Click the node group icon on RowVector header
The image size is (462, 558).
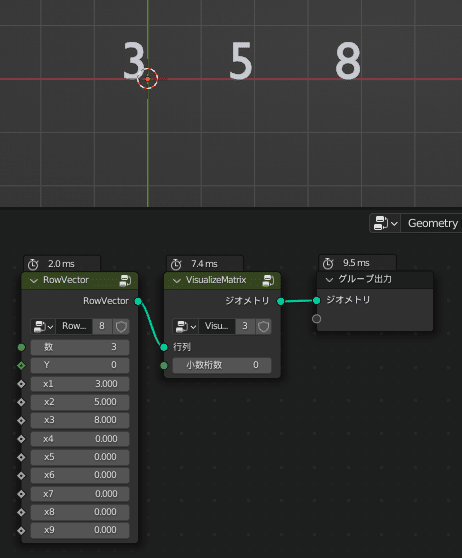click(125, 280)
